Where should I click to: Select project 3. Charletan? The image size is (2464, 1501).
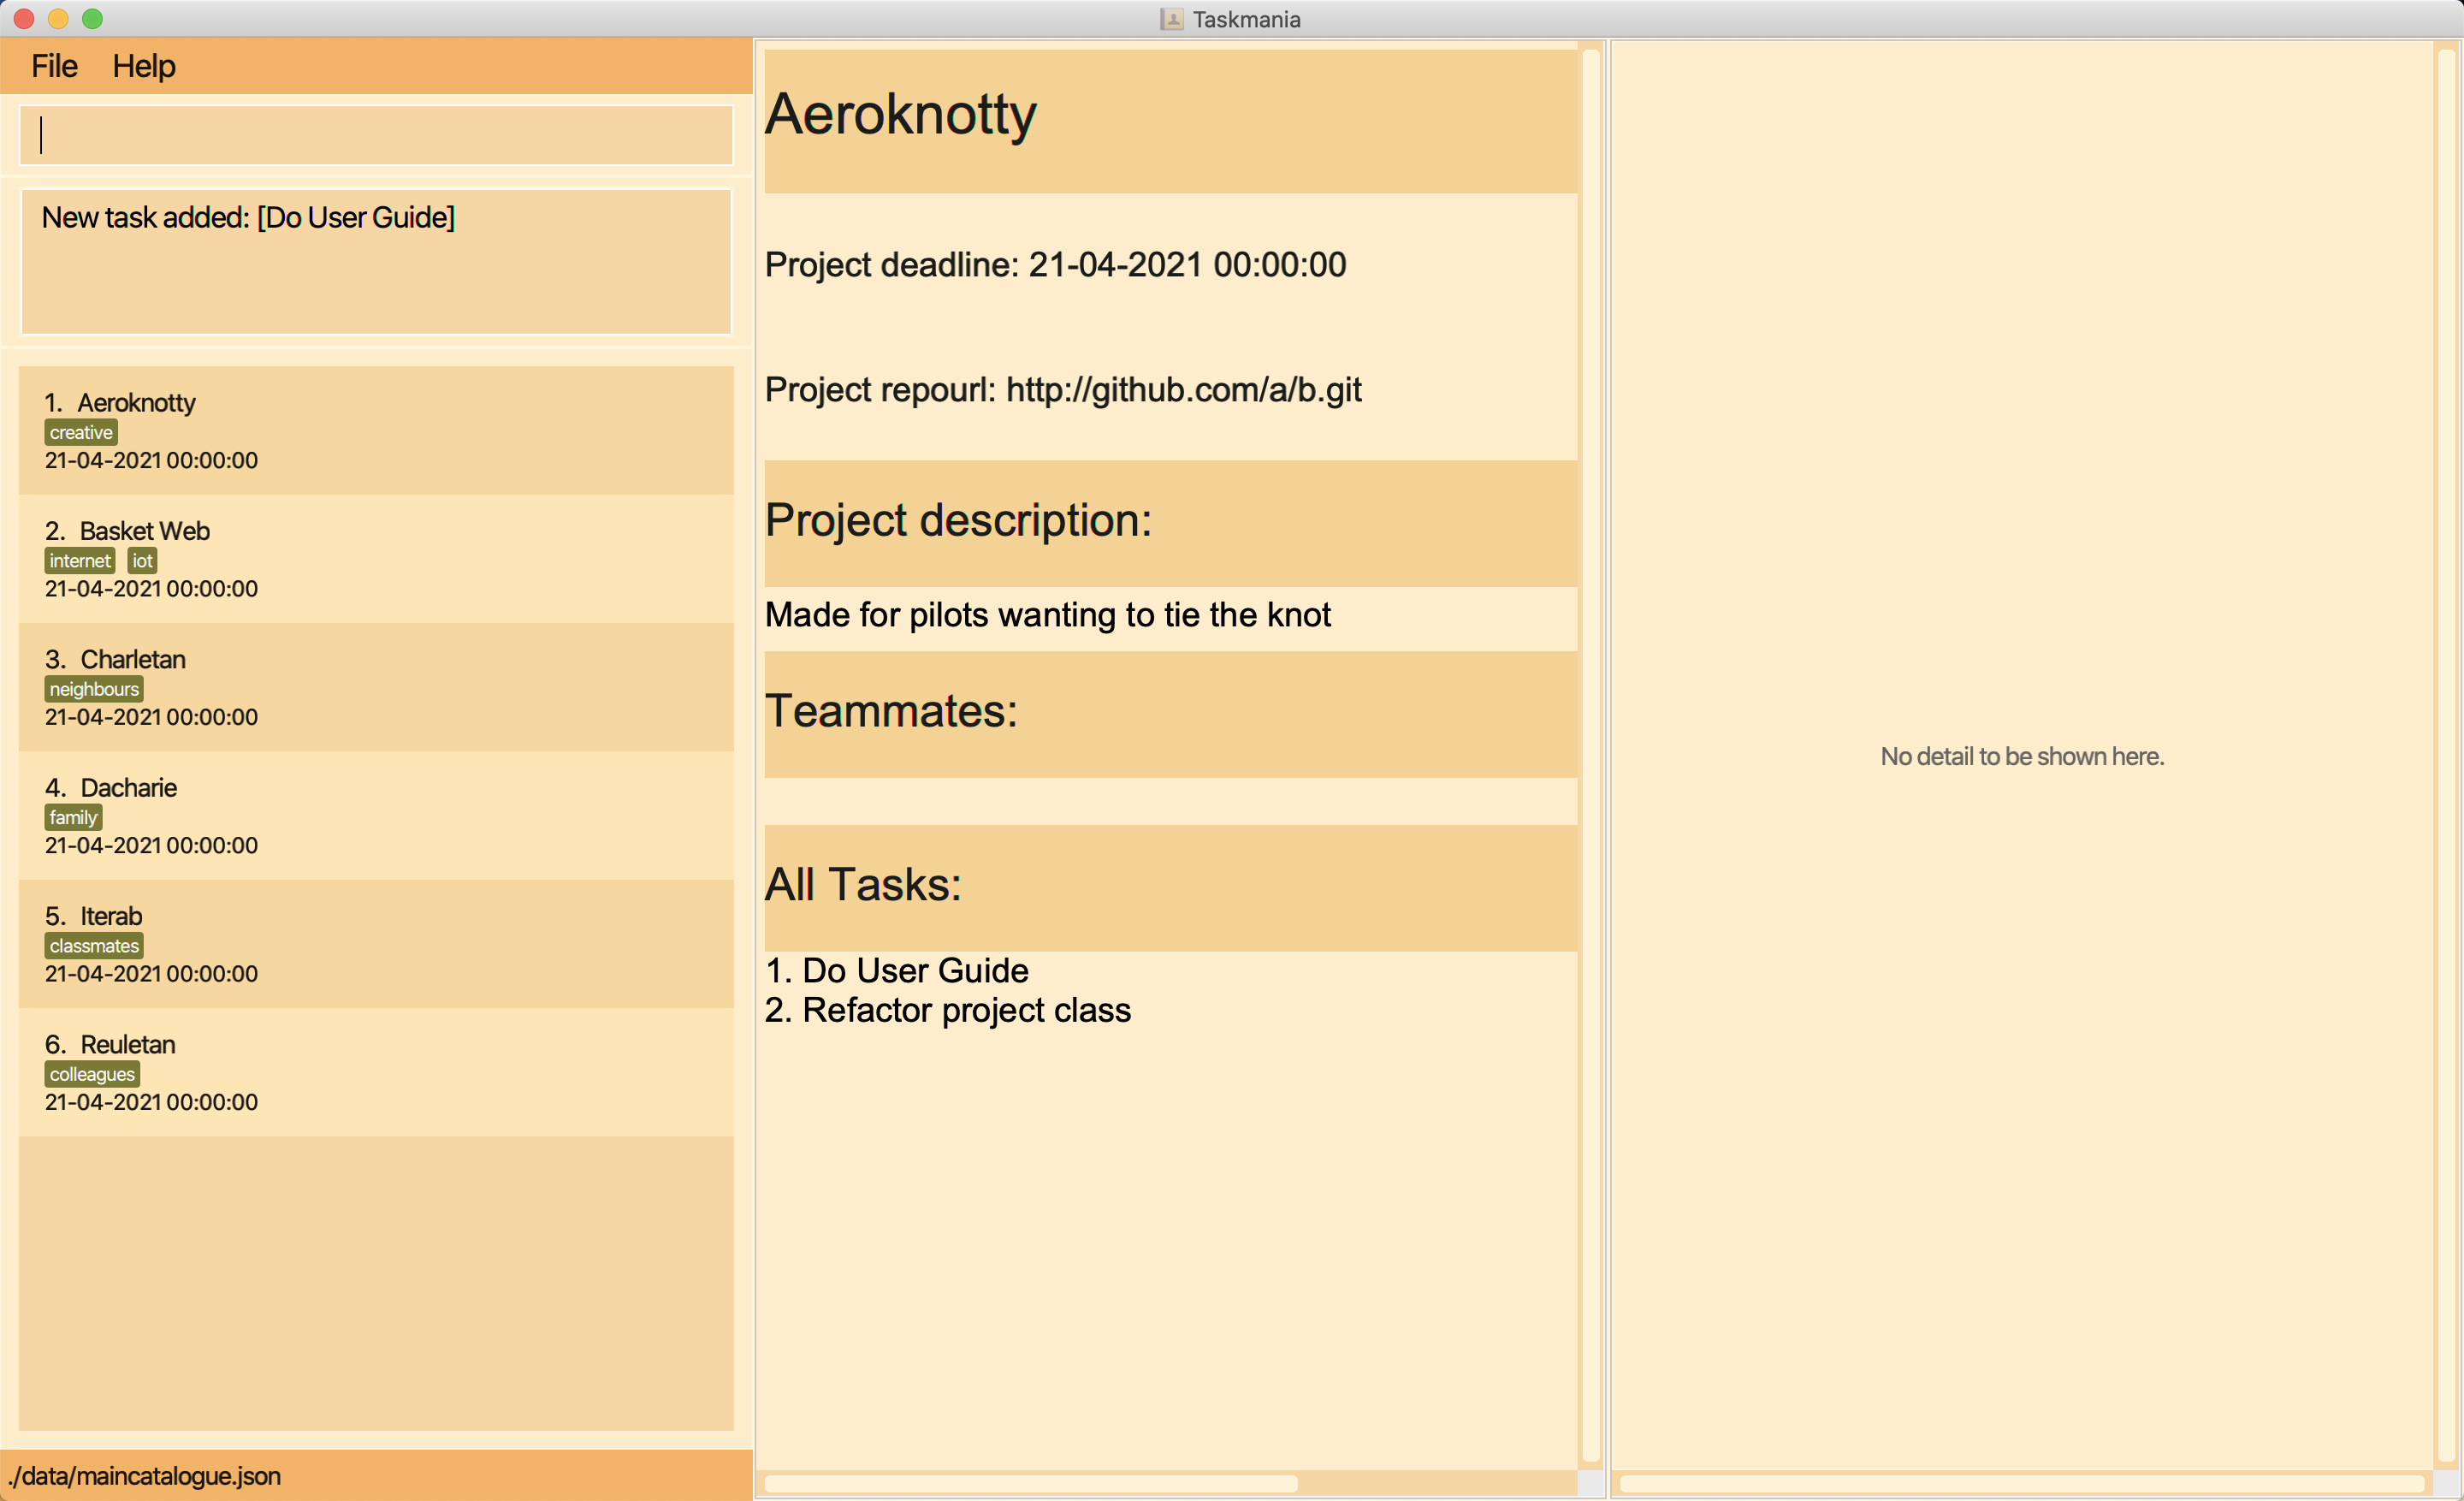tap(376, 687)
